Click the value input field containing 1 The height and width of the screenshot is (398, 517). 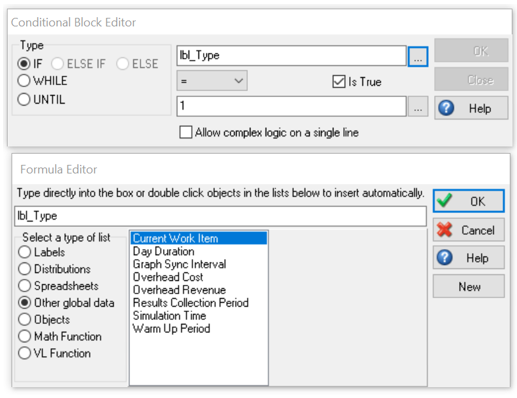tap(291, 106)
